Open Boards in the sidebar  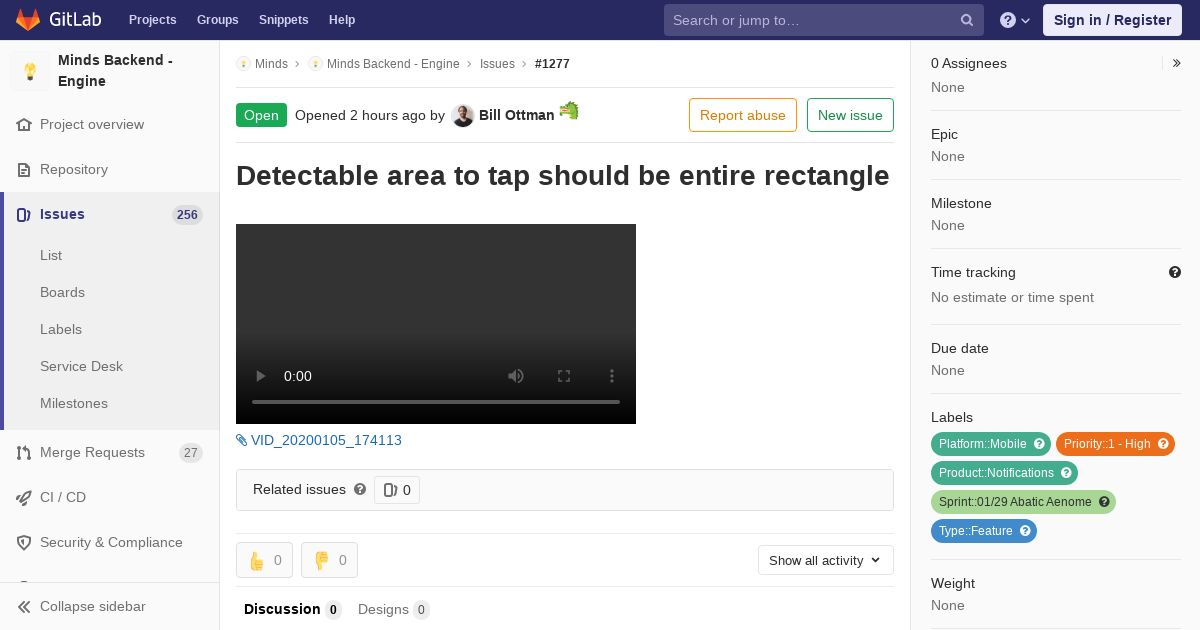click(x=62, y=292)
